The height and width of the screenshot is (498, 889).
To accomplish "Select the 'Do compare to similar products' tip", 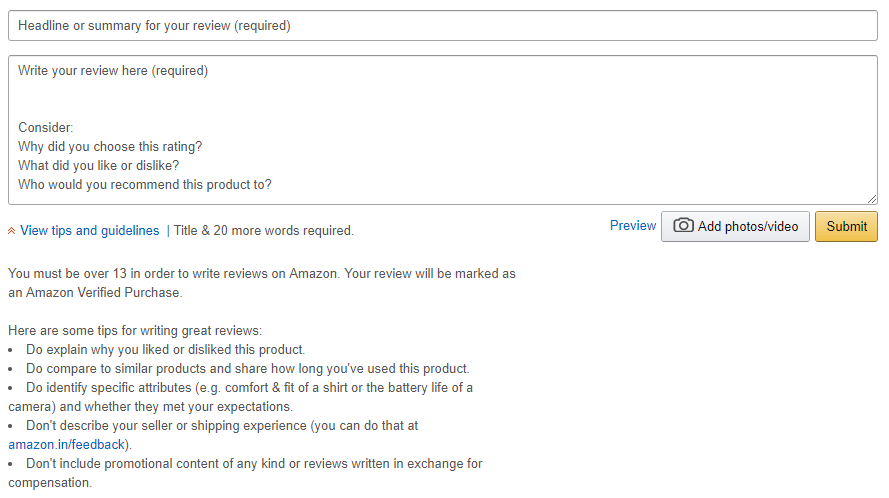I will (247, 369).
